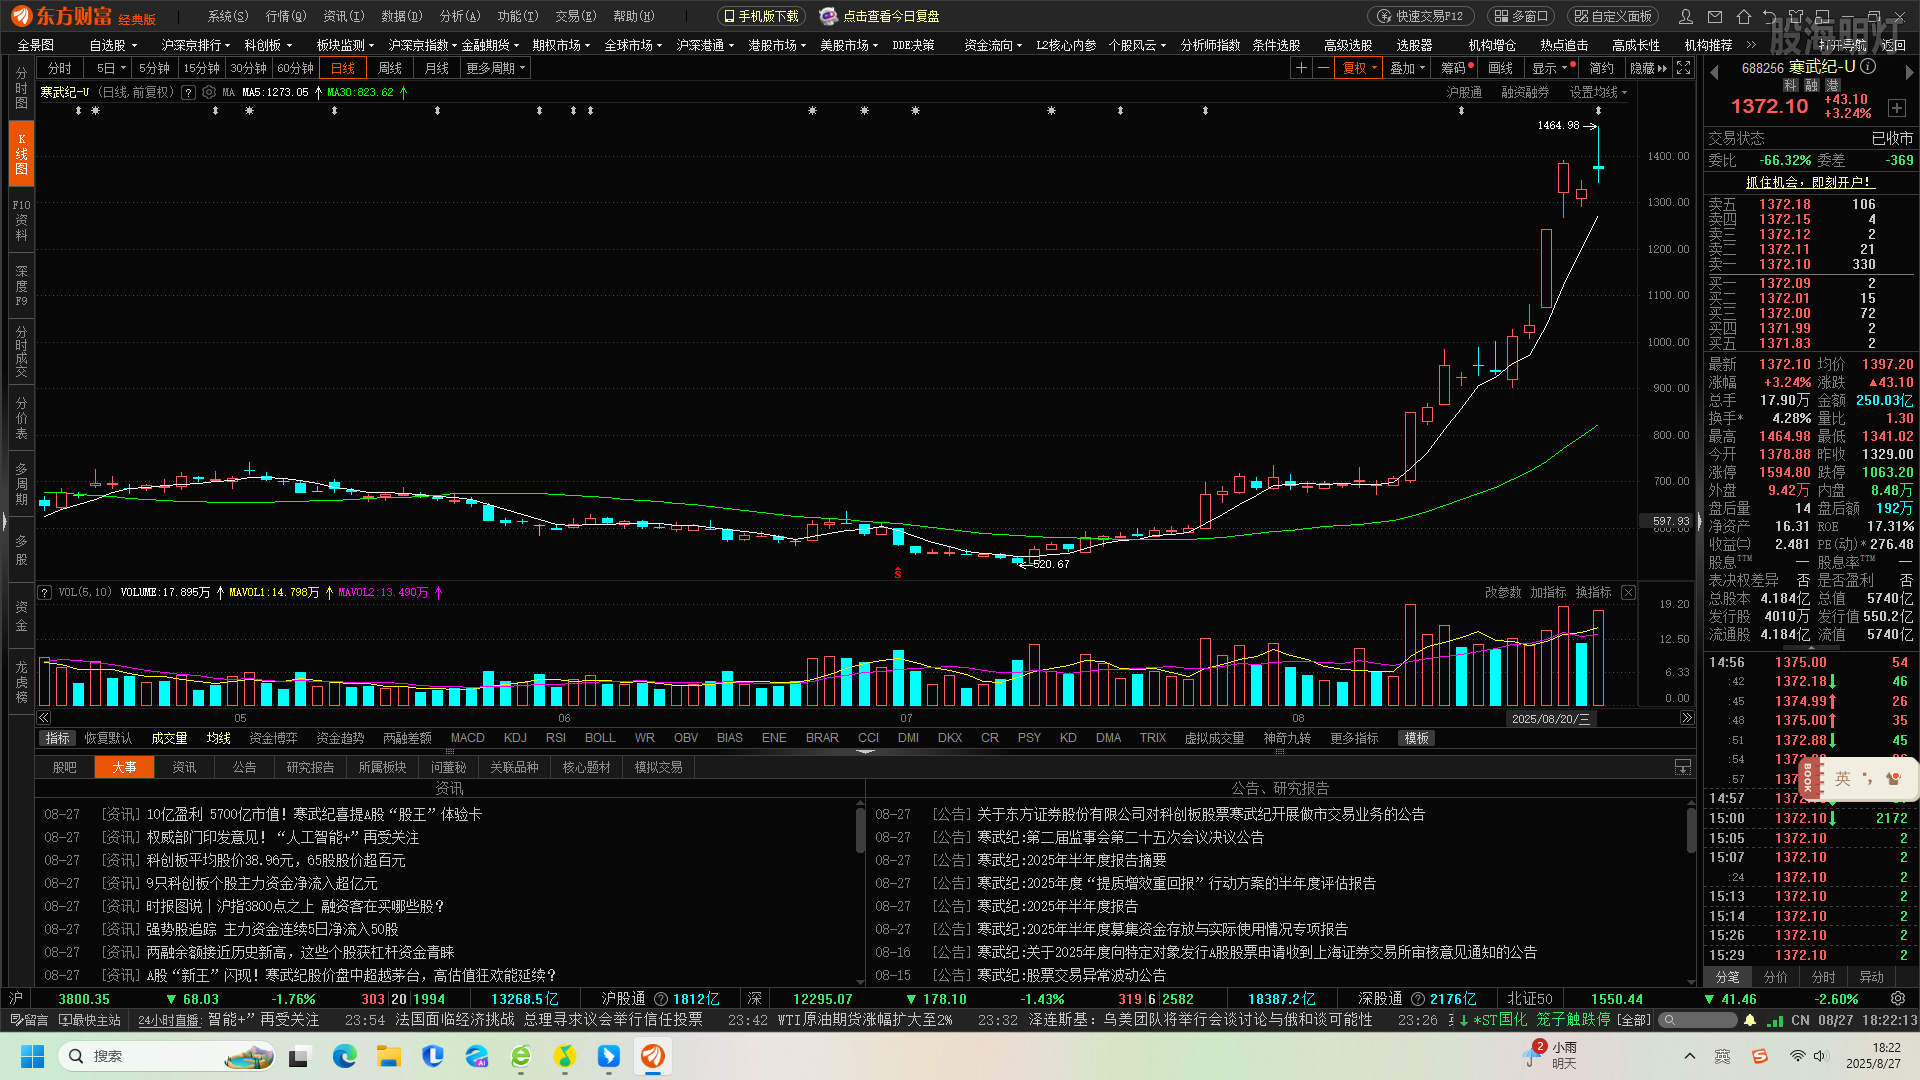Open 深股通 help question icon
Screen dimensions: 1920x1080
(x=1418, y=999)
